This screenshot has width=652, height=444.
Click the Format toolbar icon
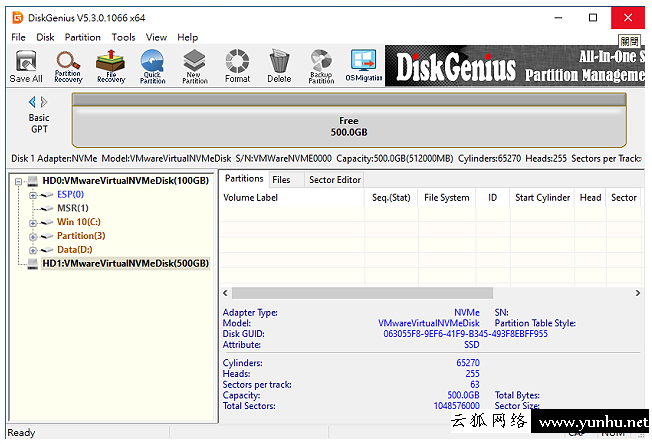pos(237,67)
